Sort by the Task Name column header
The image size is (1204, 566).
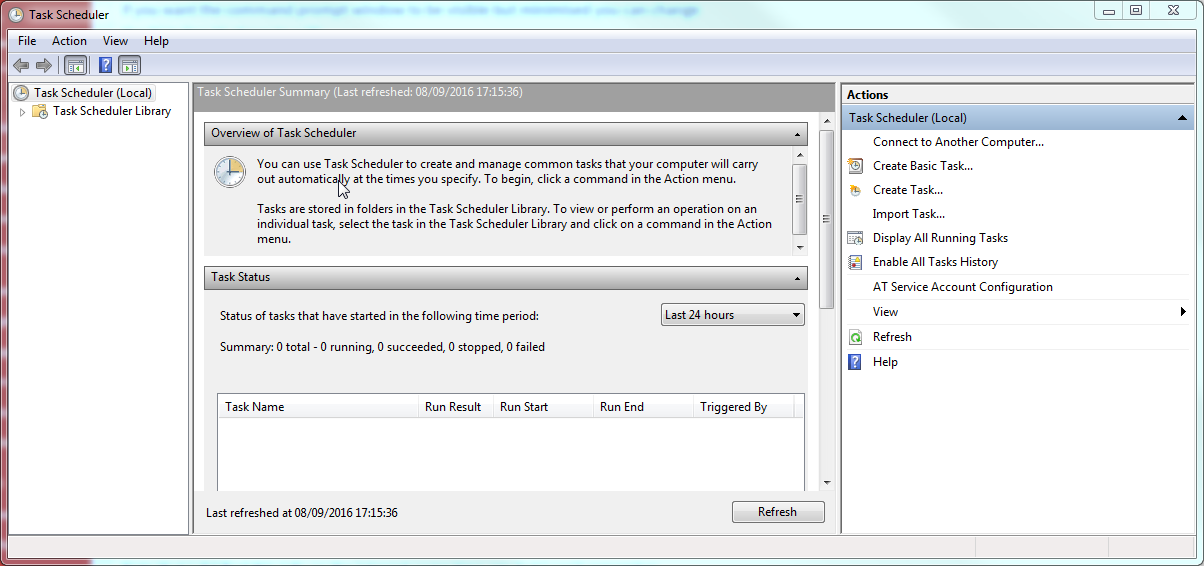coord(318,407)
